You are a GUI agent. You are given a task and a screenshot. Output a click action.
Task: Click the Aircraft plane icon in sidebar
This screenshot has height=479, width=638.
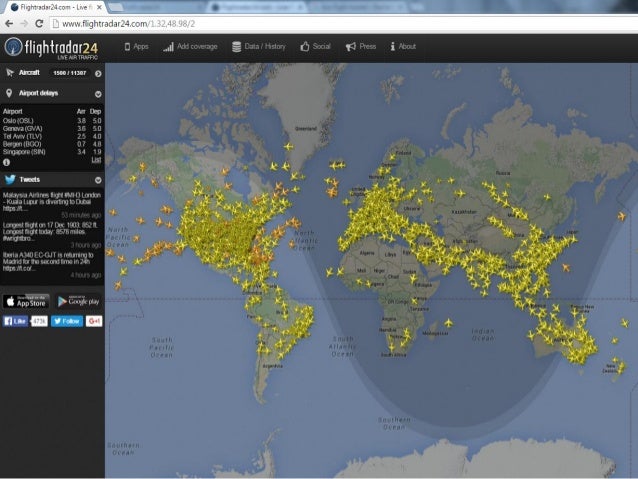click(x=10, y=73)
